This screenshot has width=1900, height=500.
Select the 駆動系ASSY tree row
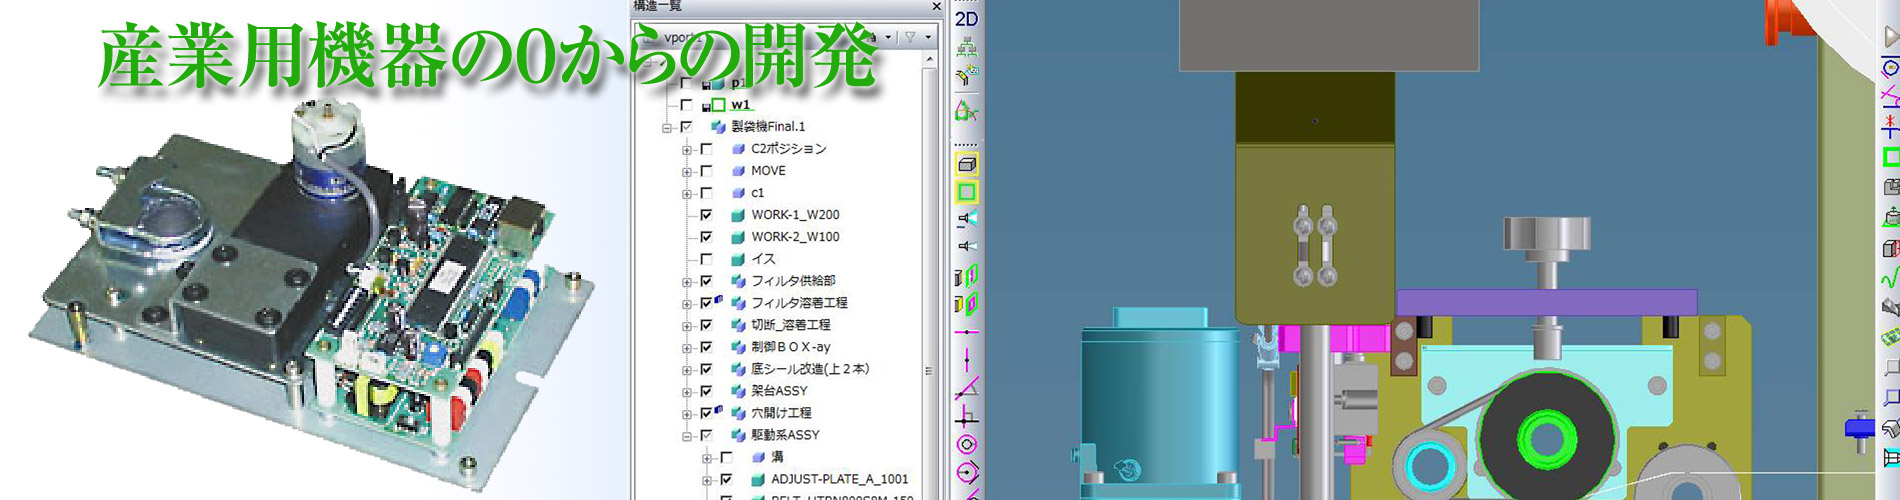point(785,435)
